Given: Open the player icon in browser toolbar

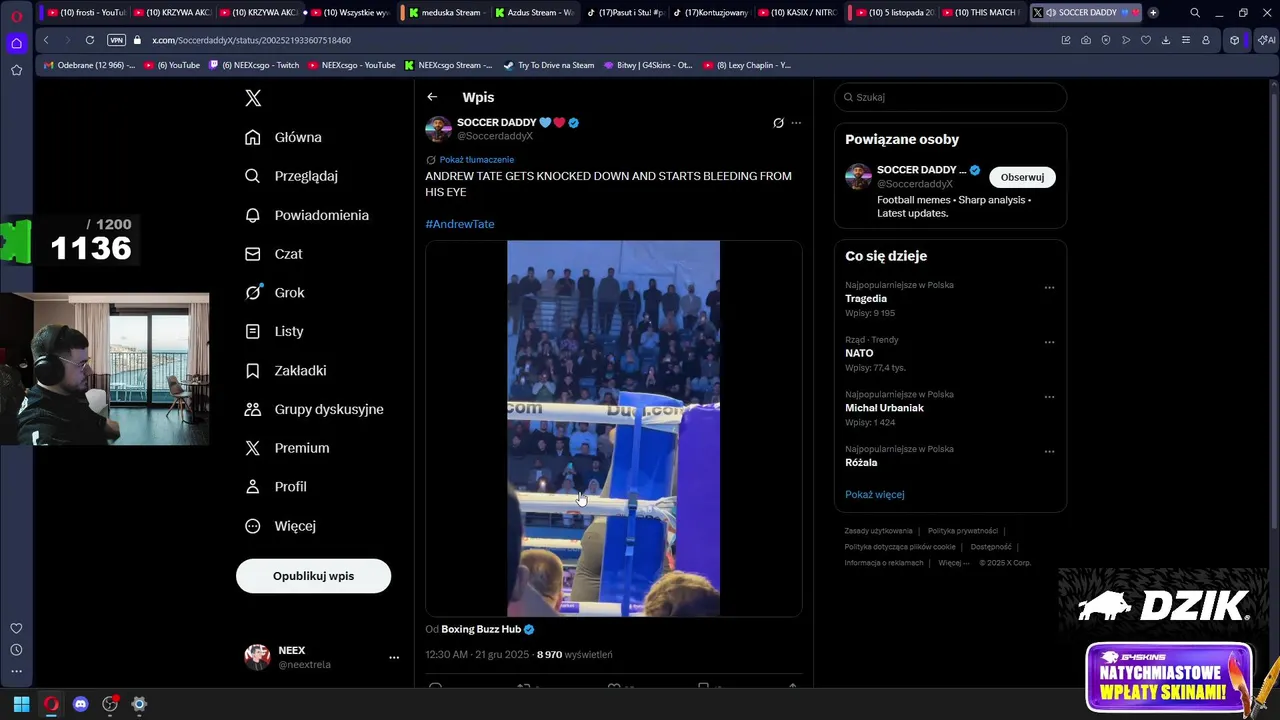Looking at the screenshot, I should tap(1126, 40).
